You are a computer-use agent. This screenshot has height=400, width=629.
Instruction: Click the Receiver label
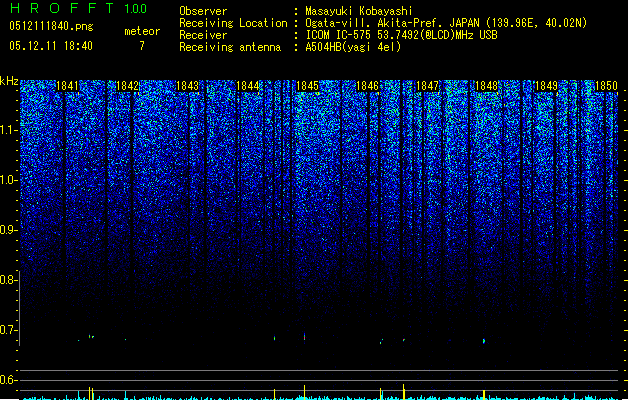(203, 35)
